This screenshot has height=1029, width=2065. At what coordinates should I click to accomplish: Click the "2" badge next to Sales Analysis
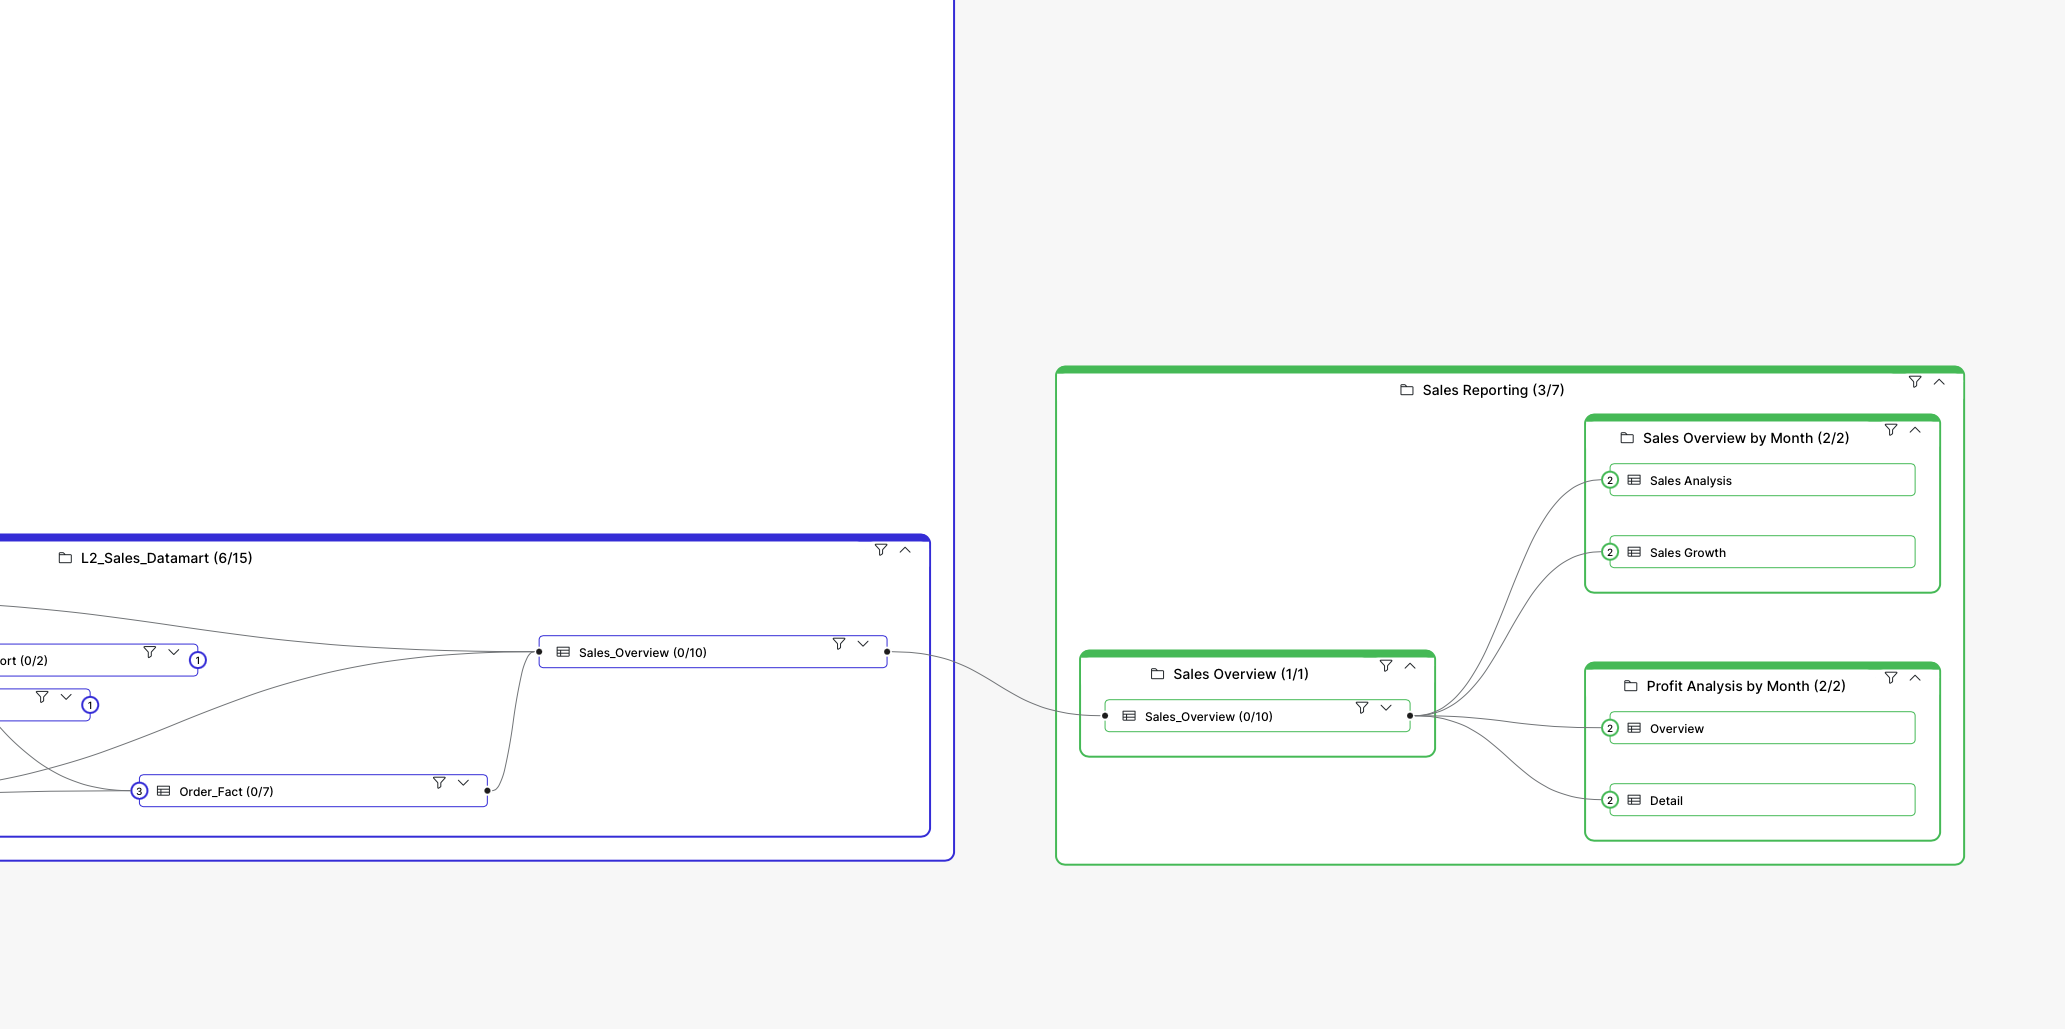click(1610, 480)
